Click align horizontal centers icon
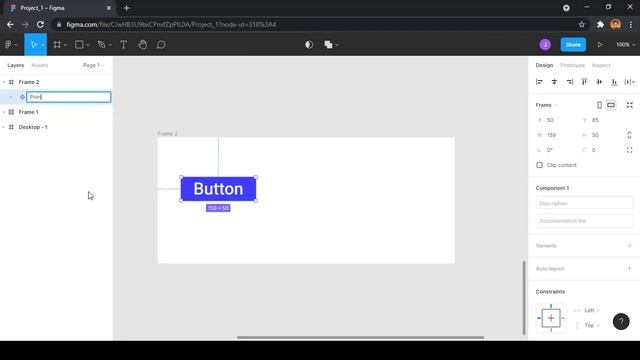 coord(554,82)
